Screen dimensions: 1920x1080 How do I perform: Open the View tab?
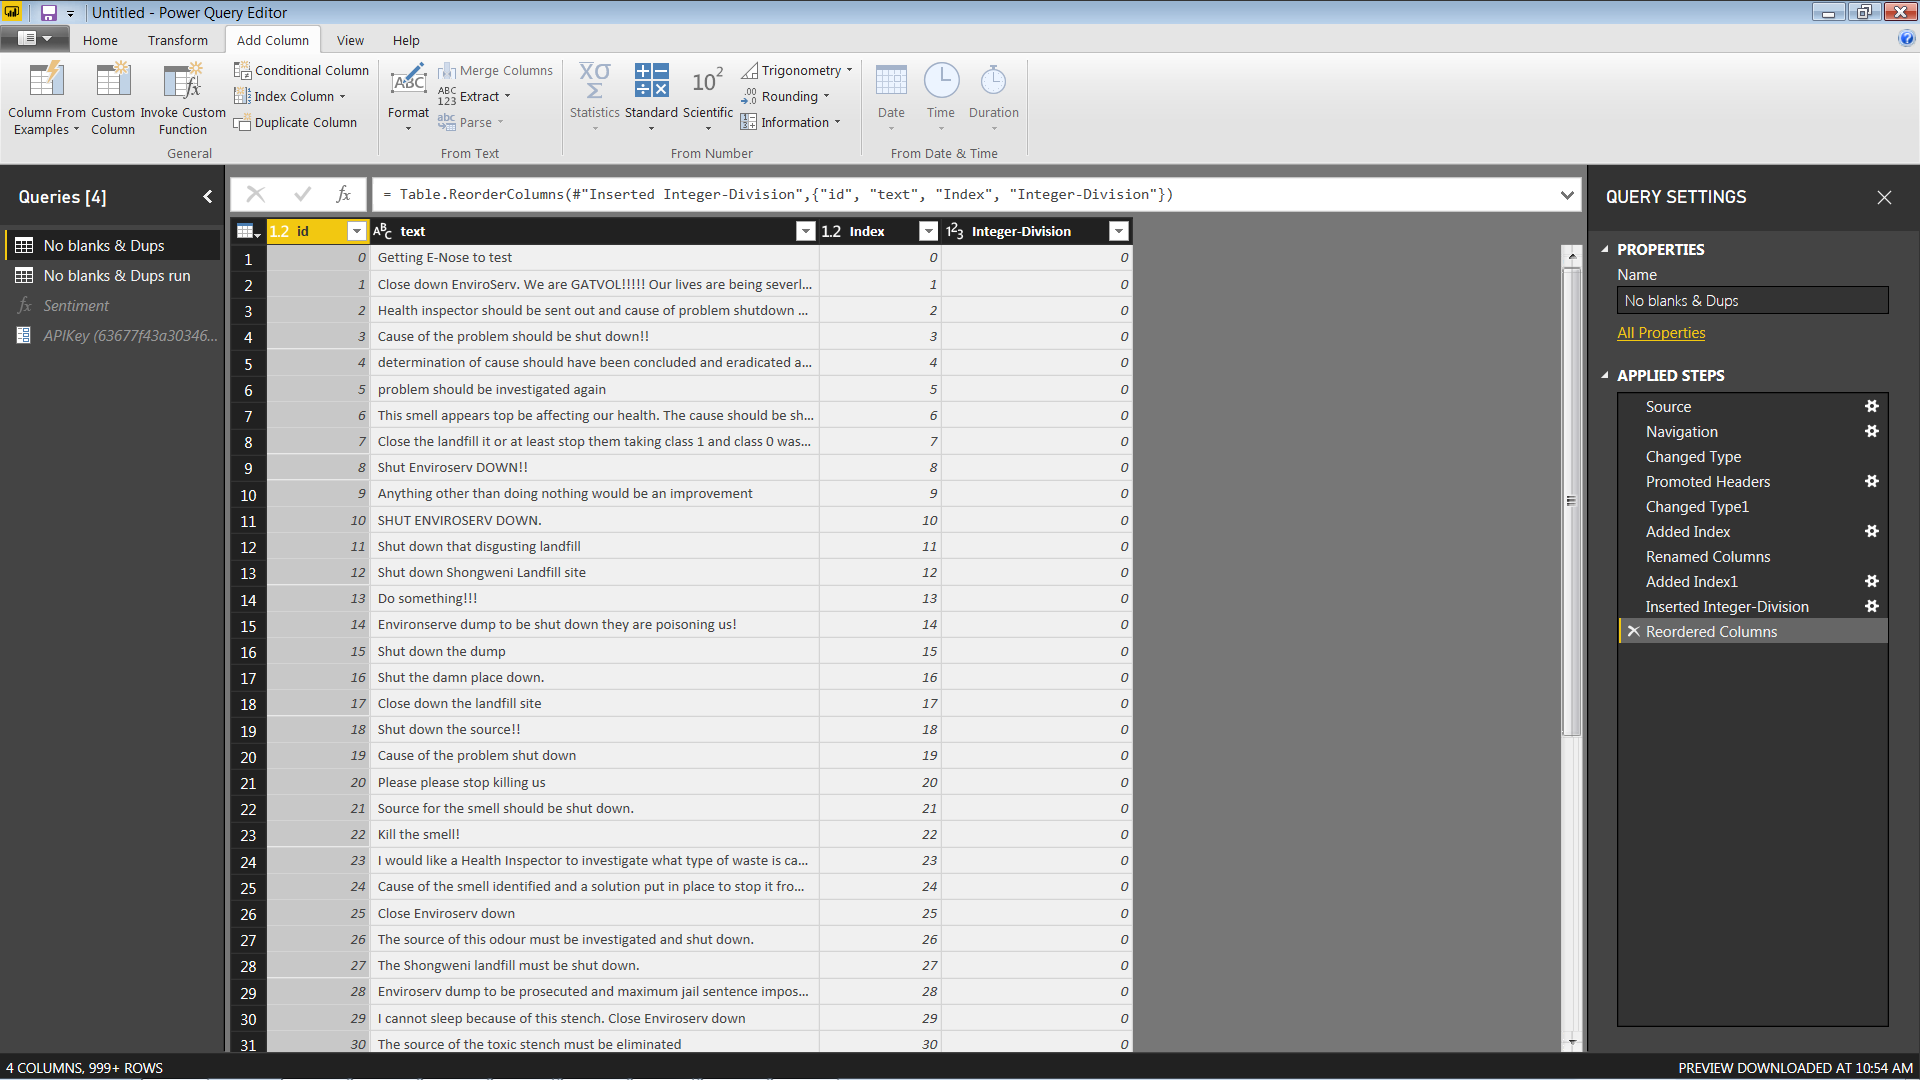[x=350, y=40]
